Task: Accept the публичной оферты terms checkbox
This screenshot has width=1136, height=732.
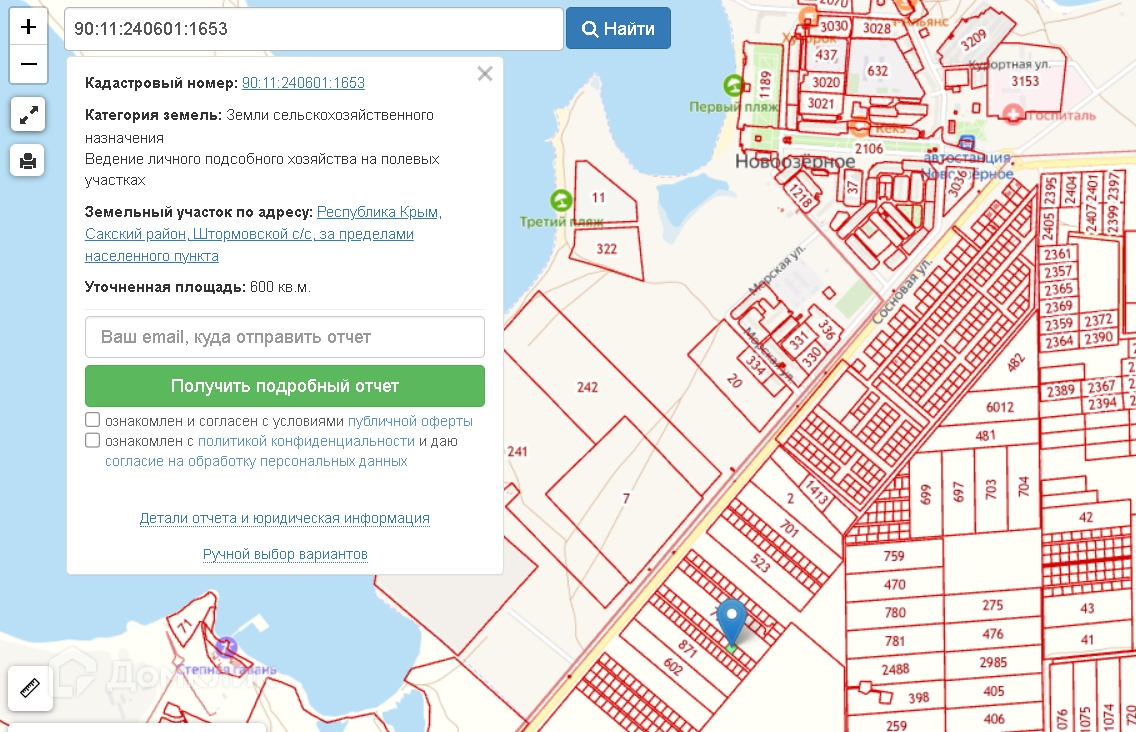Action: pyautogui.click(x=93, y=420)
